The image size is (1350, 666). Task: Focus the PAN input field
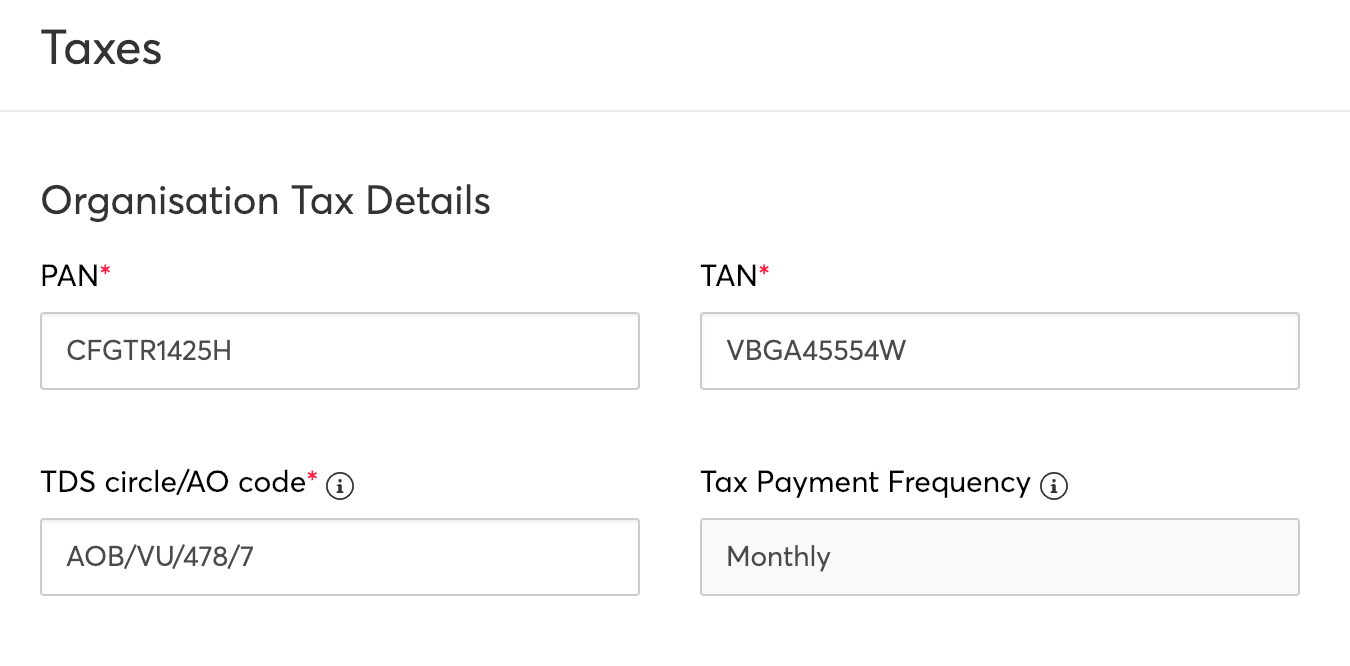click(340, 351)
